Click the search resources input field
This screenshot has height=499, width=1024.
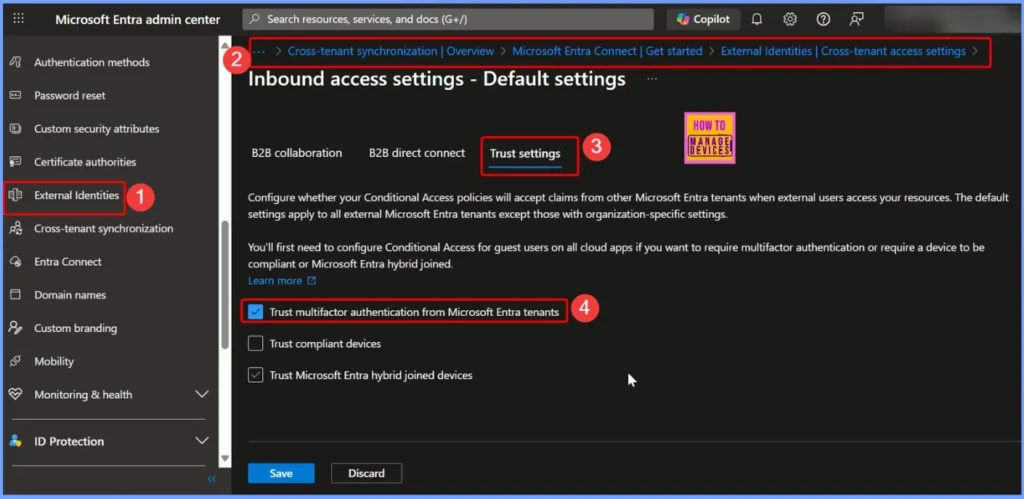point(448,19)
